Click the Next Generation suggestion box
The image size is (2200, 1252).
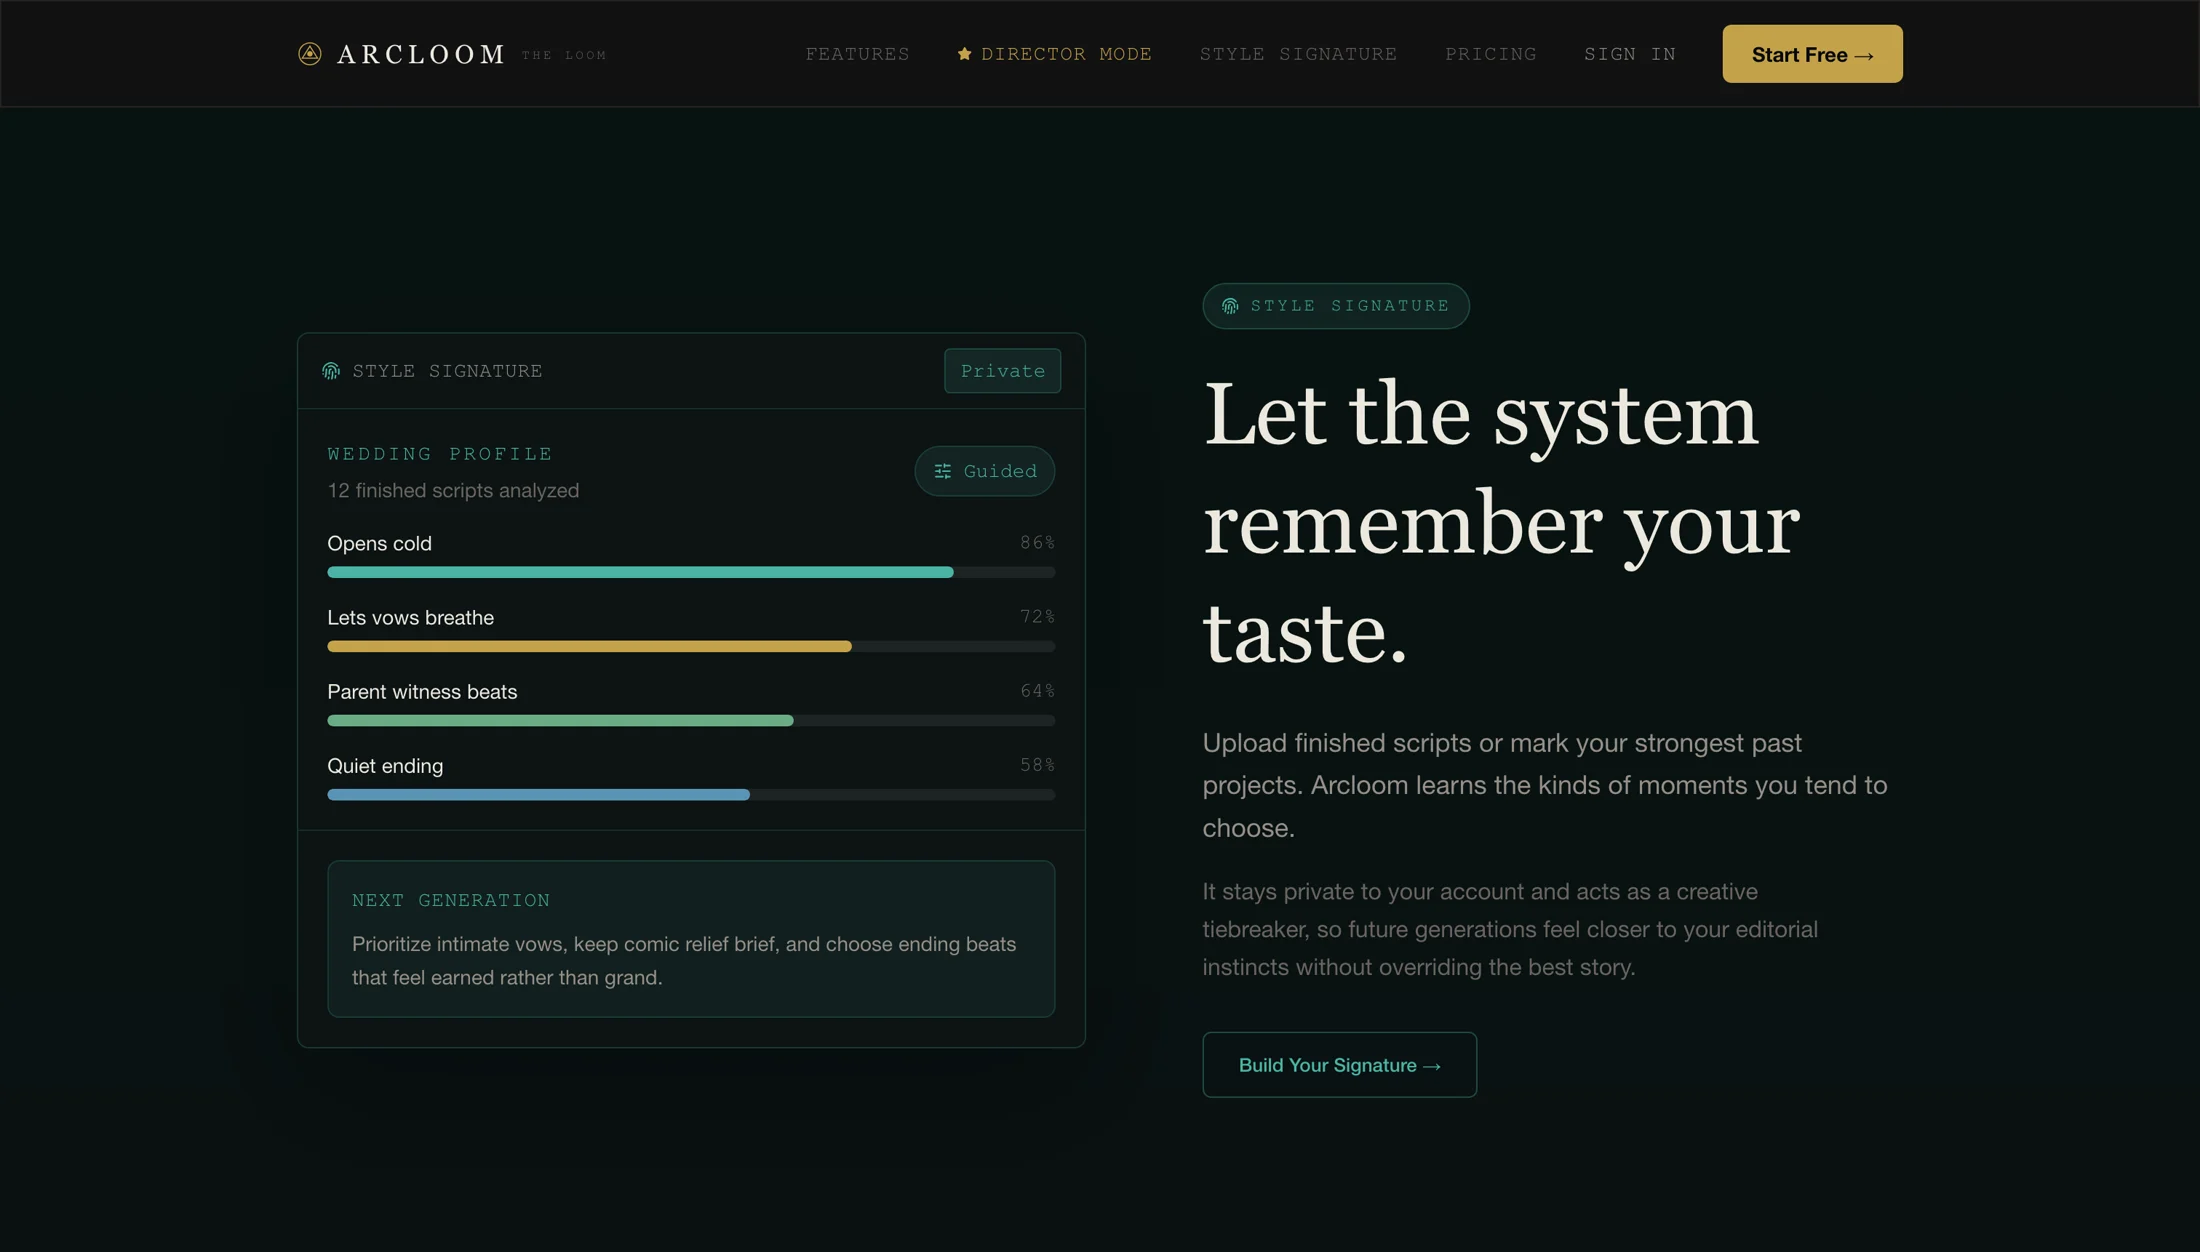(x=691, y=939)
